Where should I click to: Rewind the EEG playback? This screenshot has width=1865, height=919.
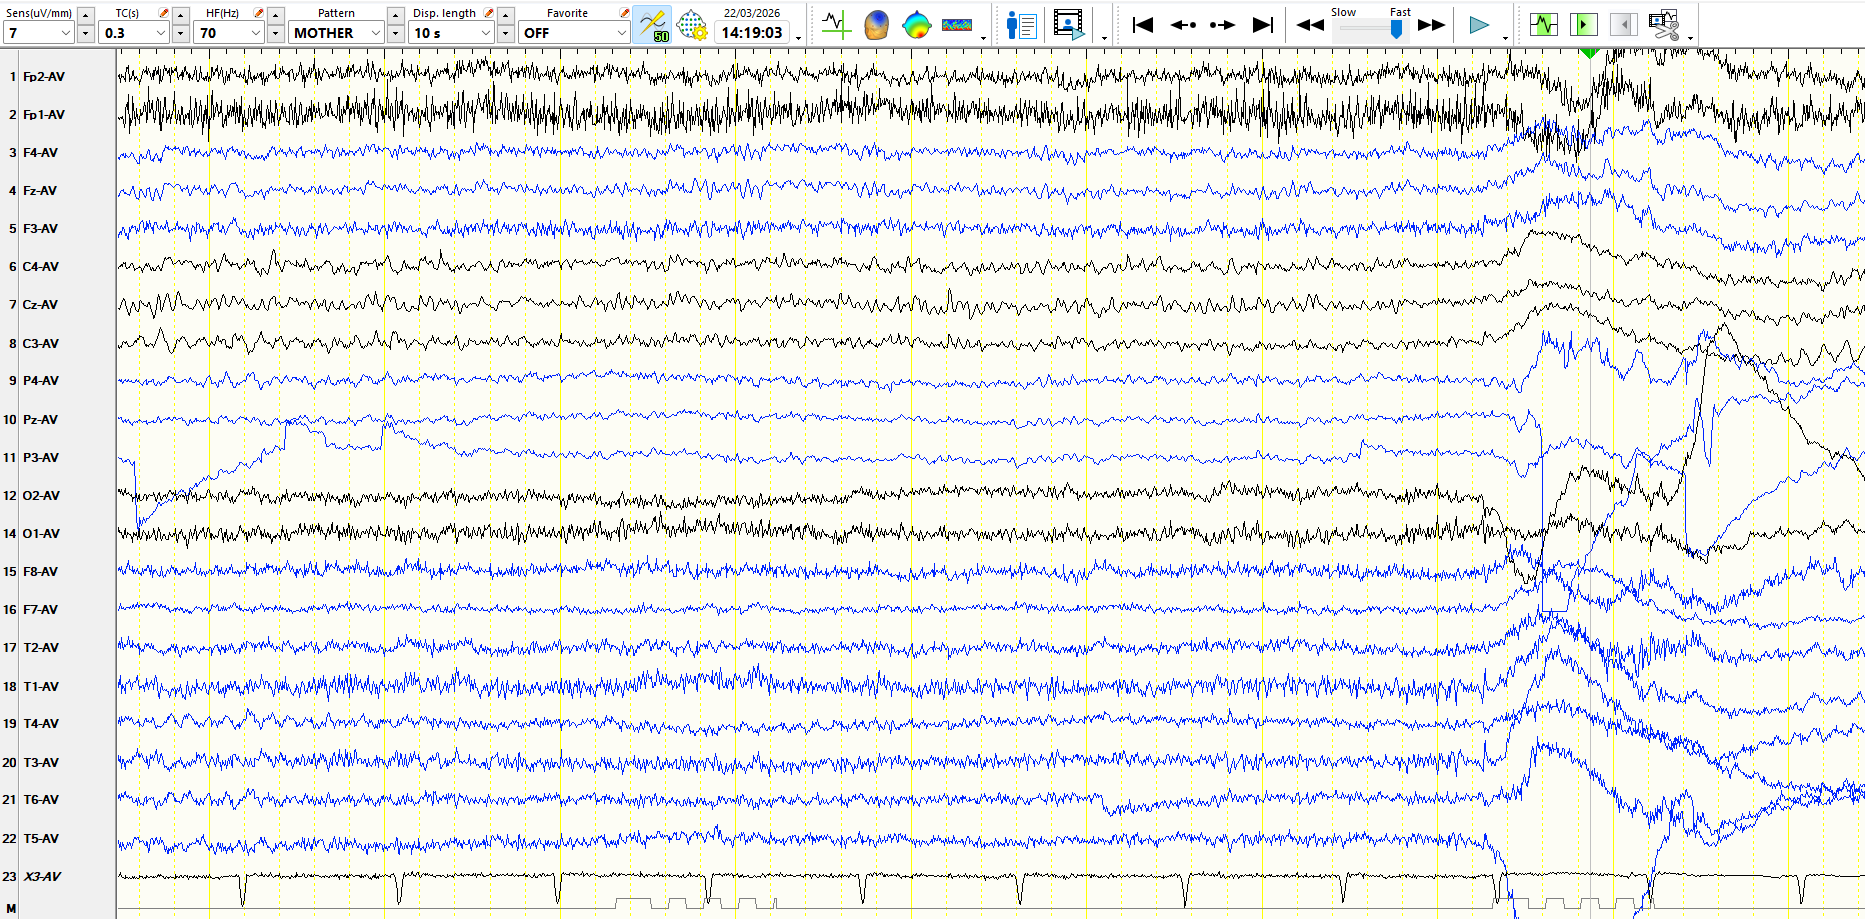[1310, 25]
